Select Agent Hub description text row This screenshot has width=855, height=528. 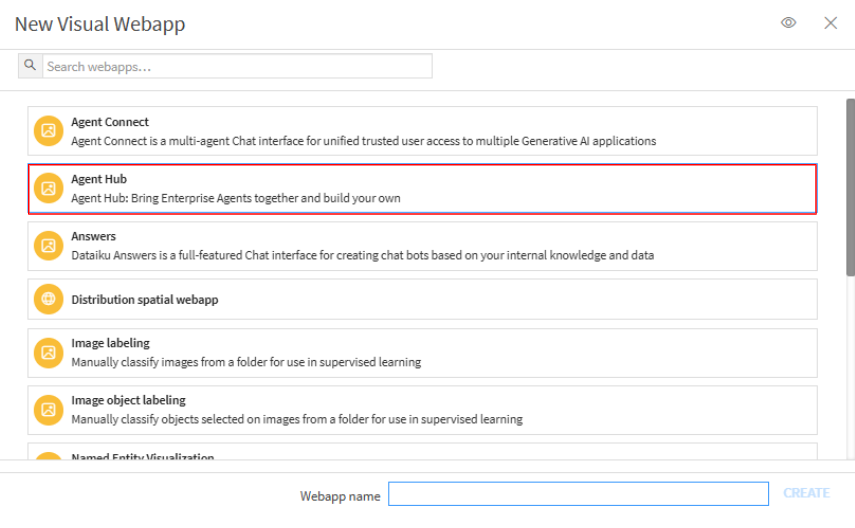coord(236,198)
